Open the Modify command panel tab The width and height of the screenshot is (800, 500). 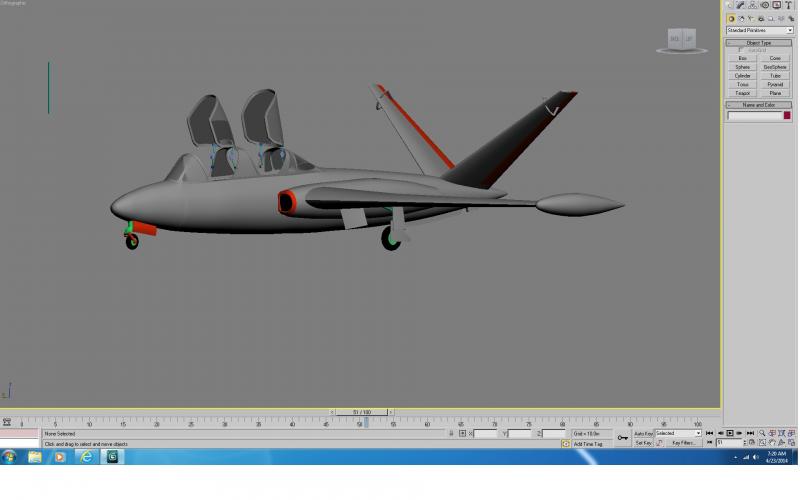click(740, 5)
